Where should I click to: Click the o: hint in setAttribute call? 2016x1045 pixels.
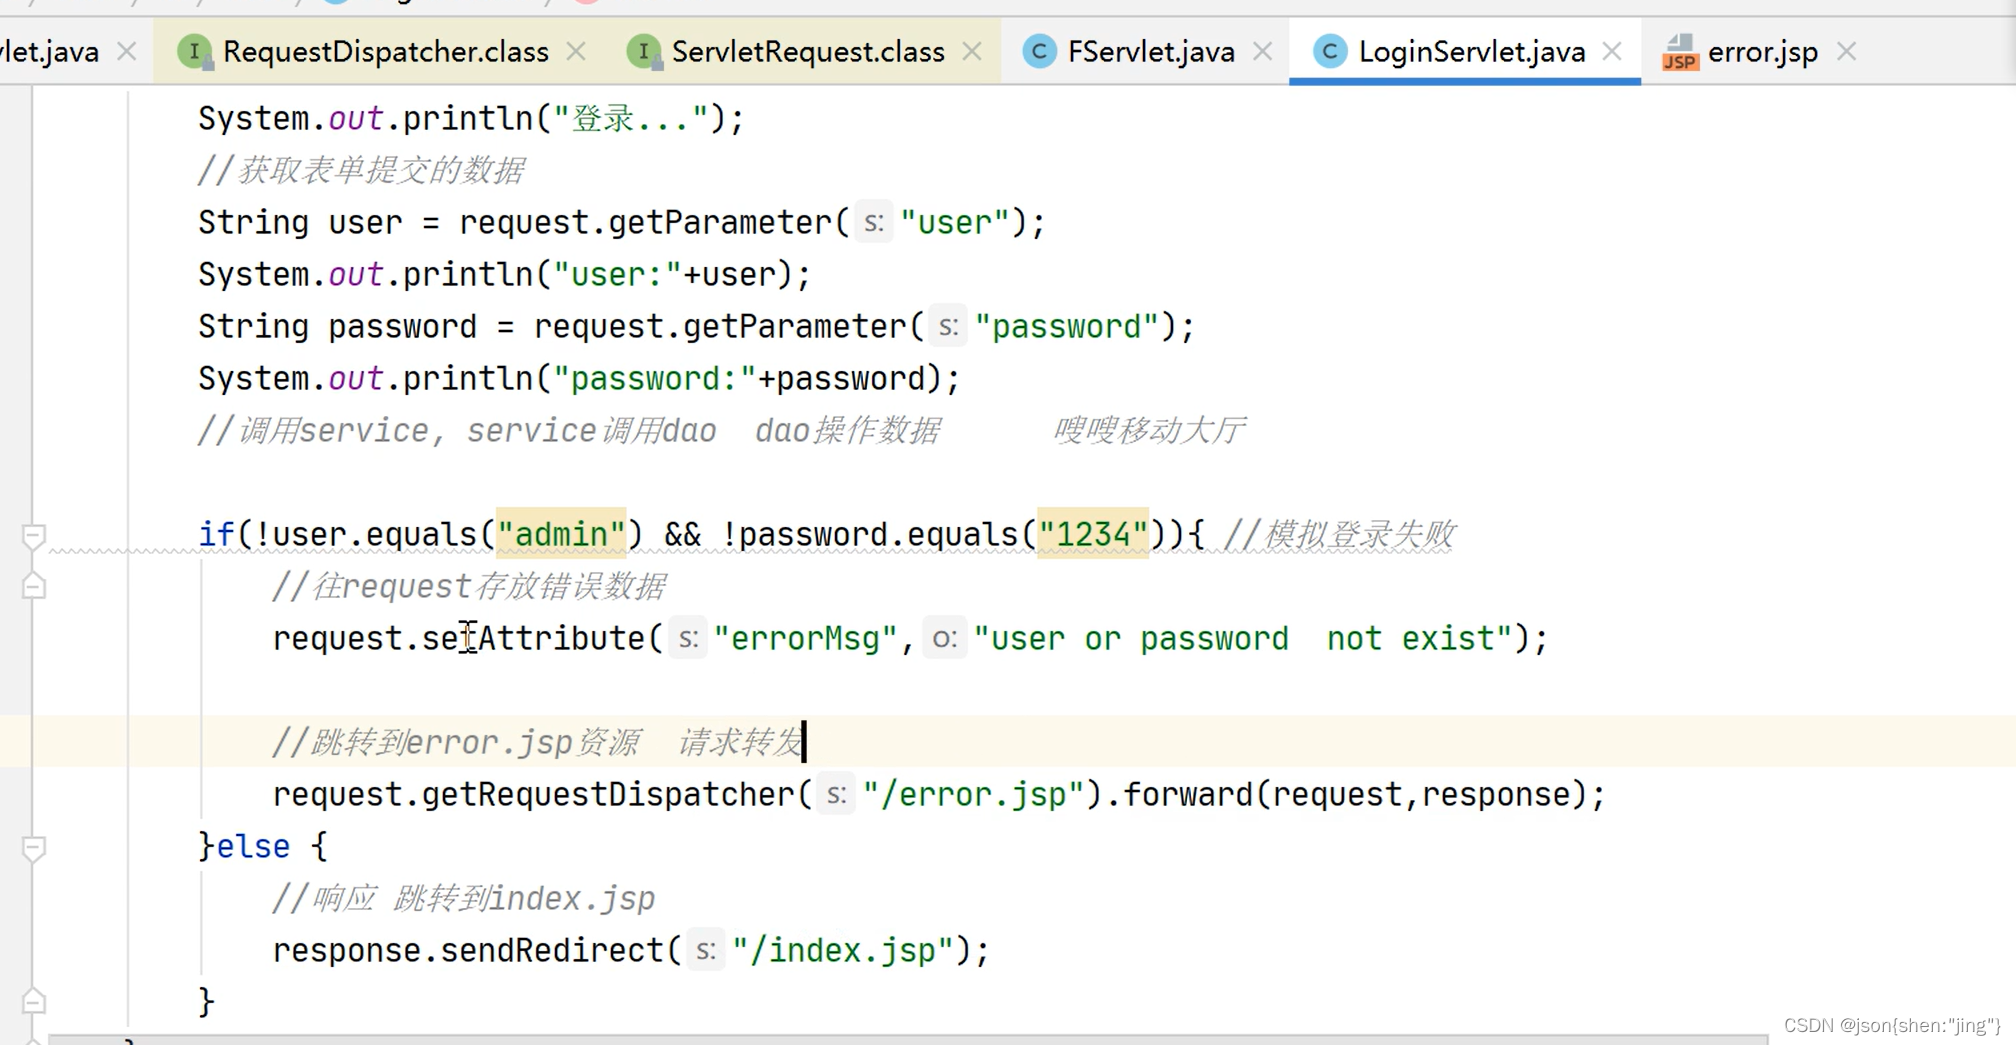(944, 638)
